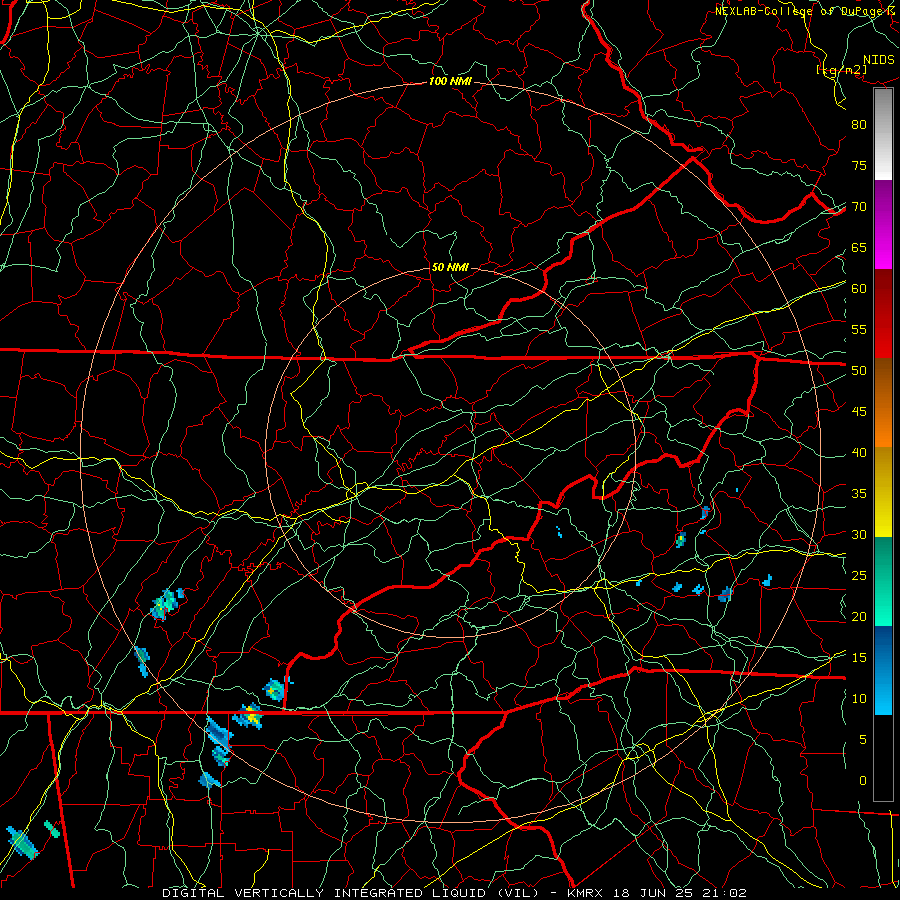
Task: Pick the teal-green segment of the color bar
Action: (883, 581)
